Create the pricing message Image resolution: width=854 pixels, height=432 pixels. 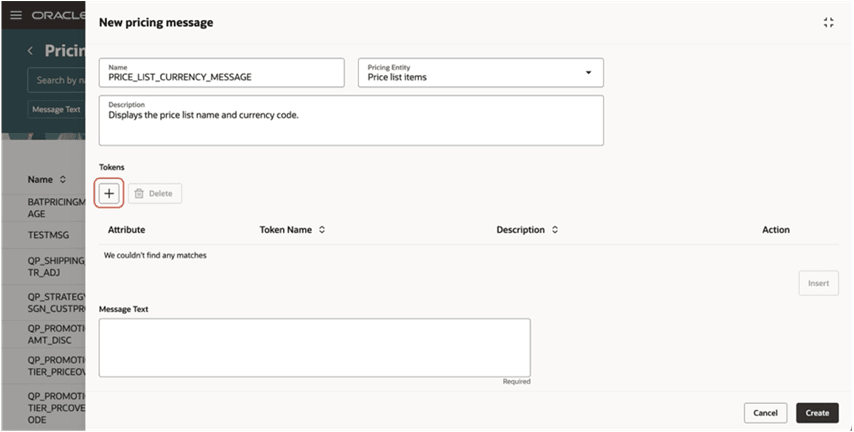[817, 413]
